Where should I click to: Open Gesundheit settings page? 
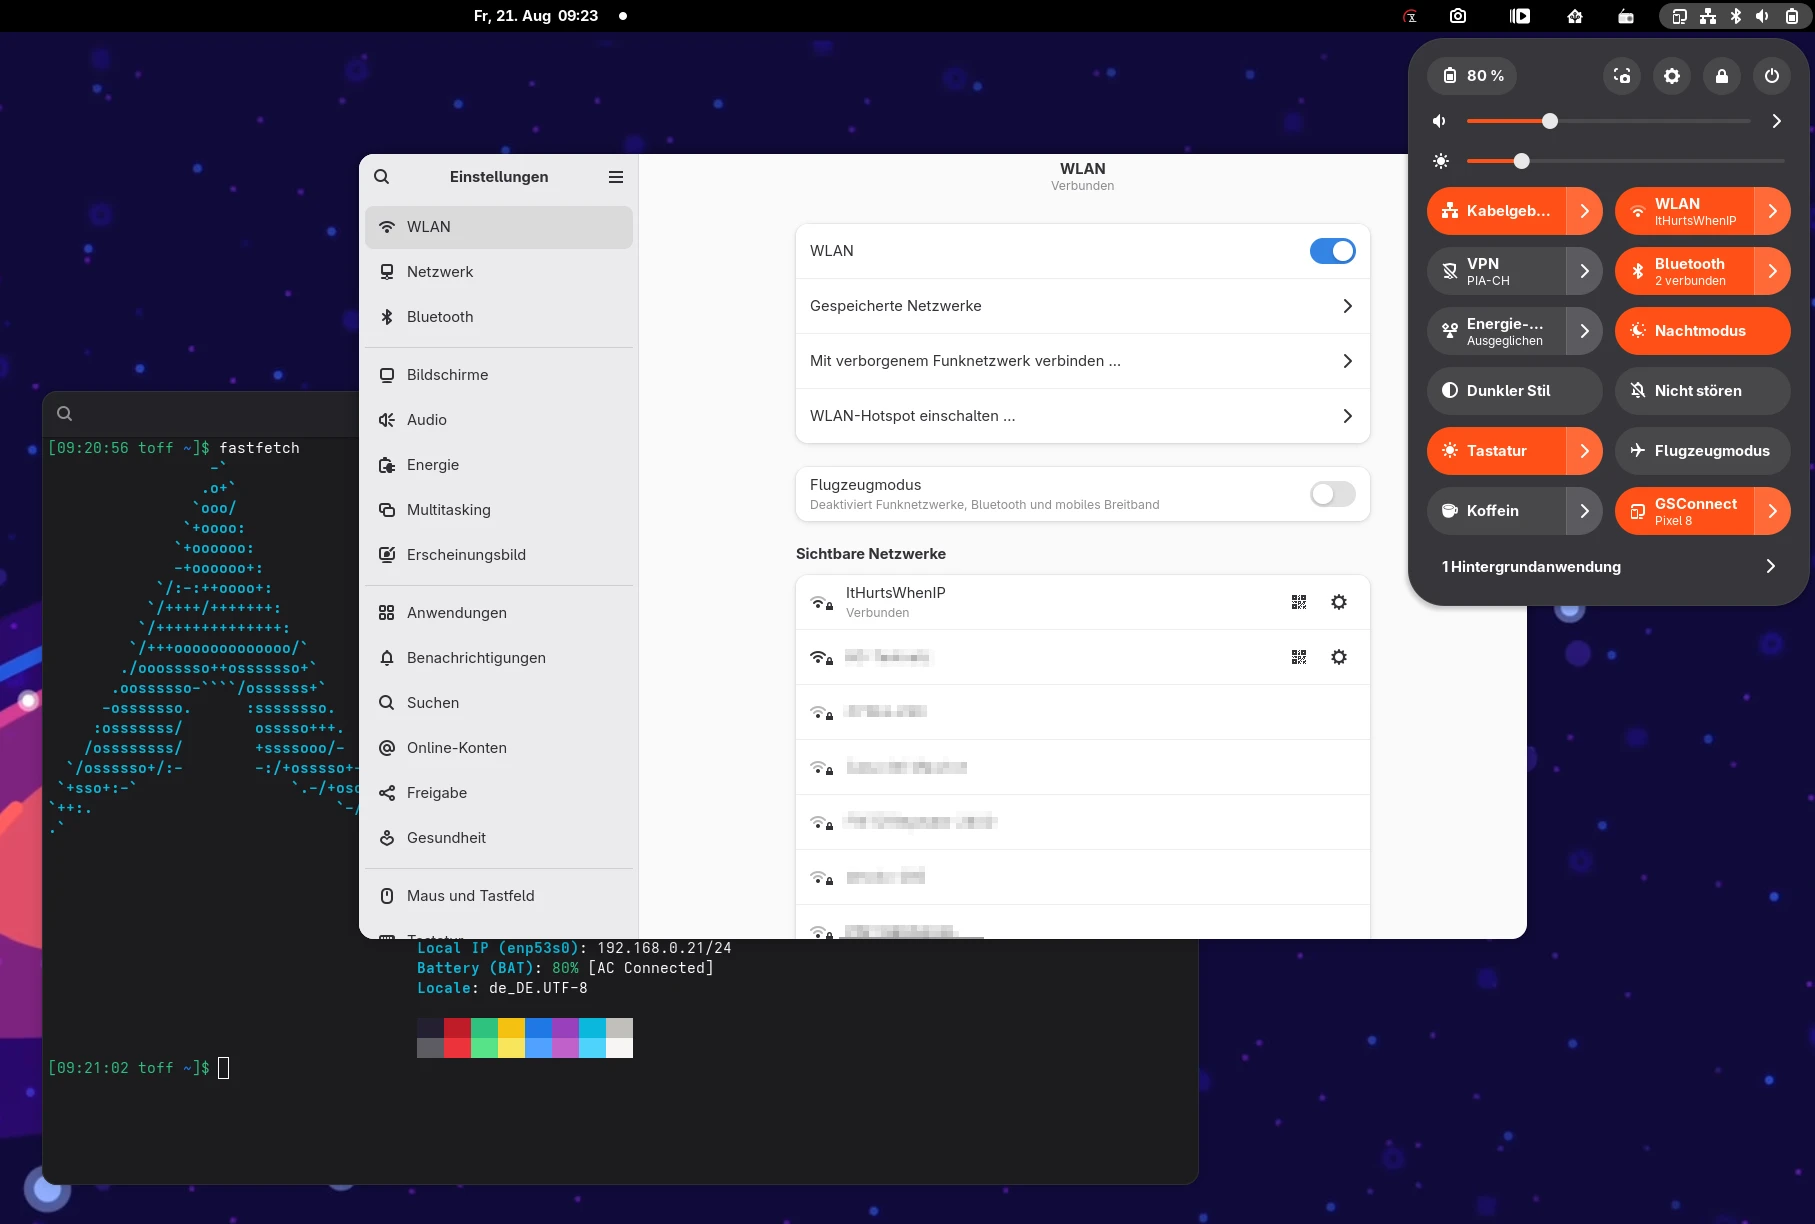click(499, 838)
